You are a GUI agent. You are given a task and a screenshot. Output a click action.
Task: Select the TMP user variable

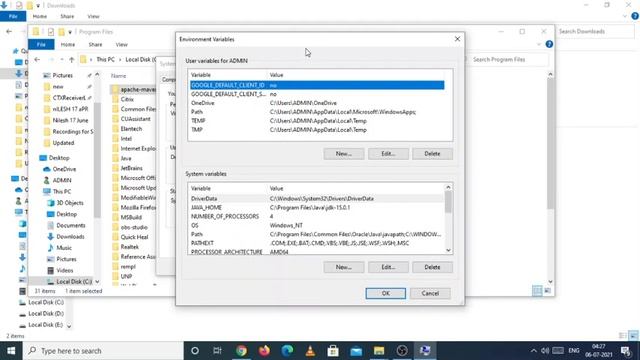(317, 130)
